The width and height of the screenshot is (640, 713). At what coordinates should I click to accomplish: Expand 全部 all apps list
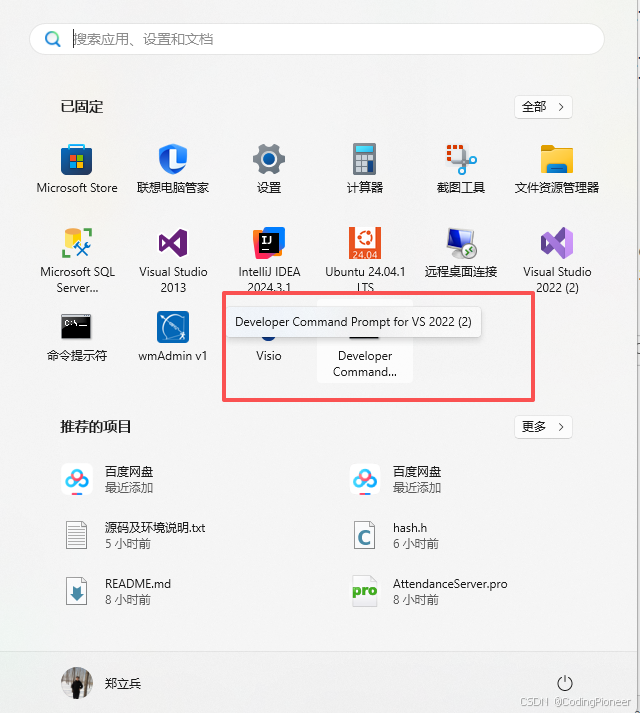543,107
